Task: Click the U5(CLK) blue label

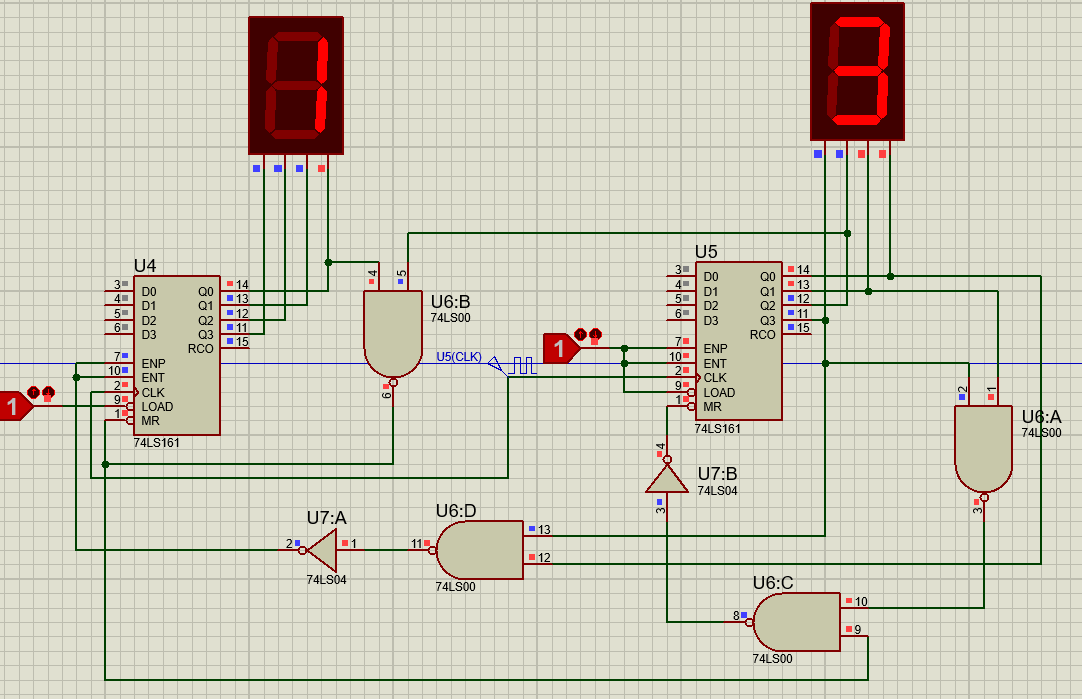Action: pos(459,357)
